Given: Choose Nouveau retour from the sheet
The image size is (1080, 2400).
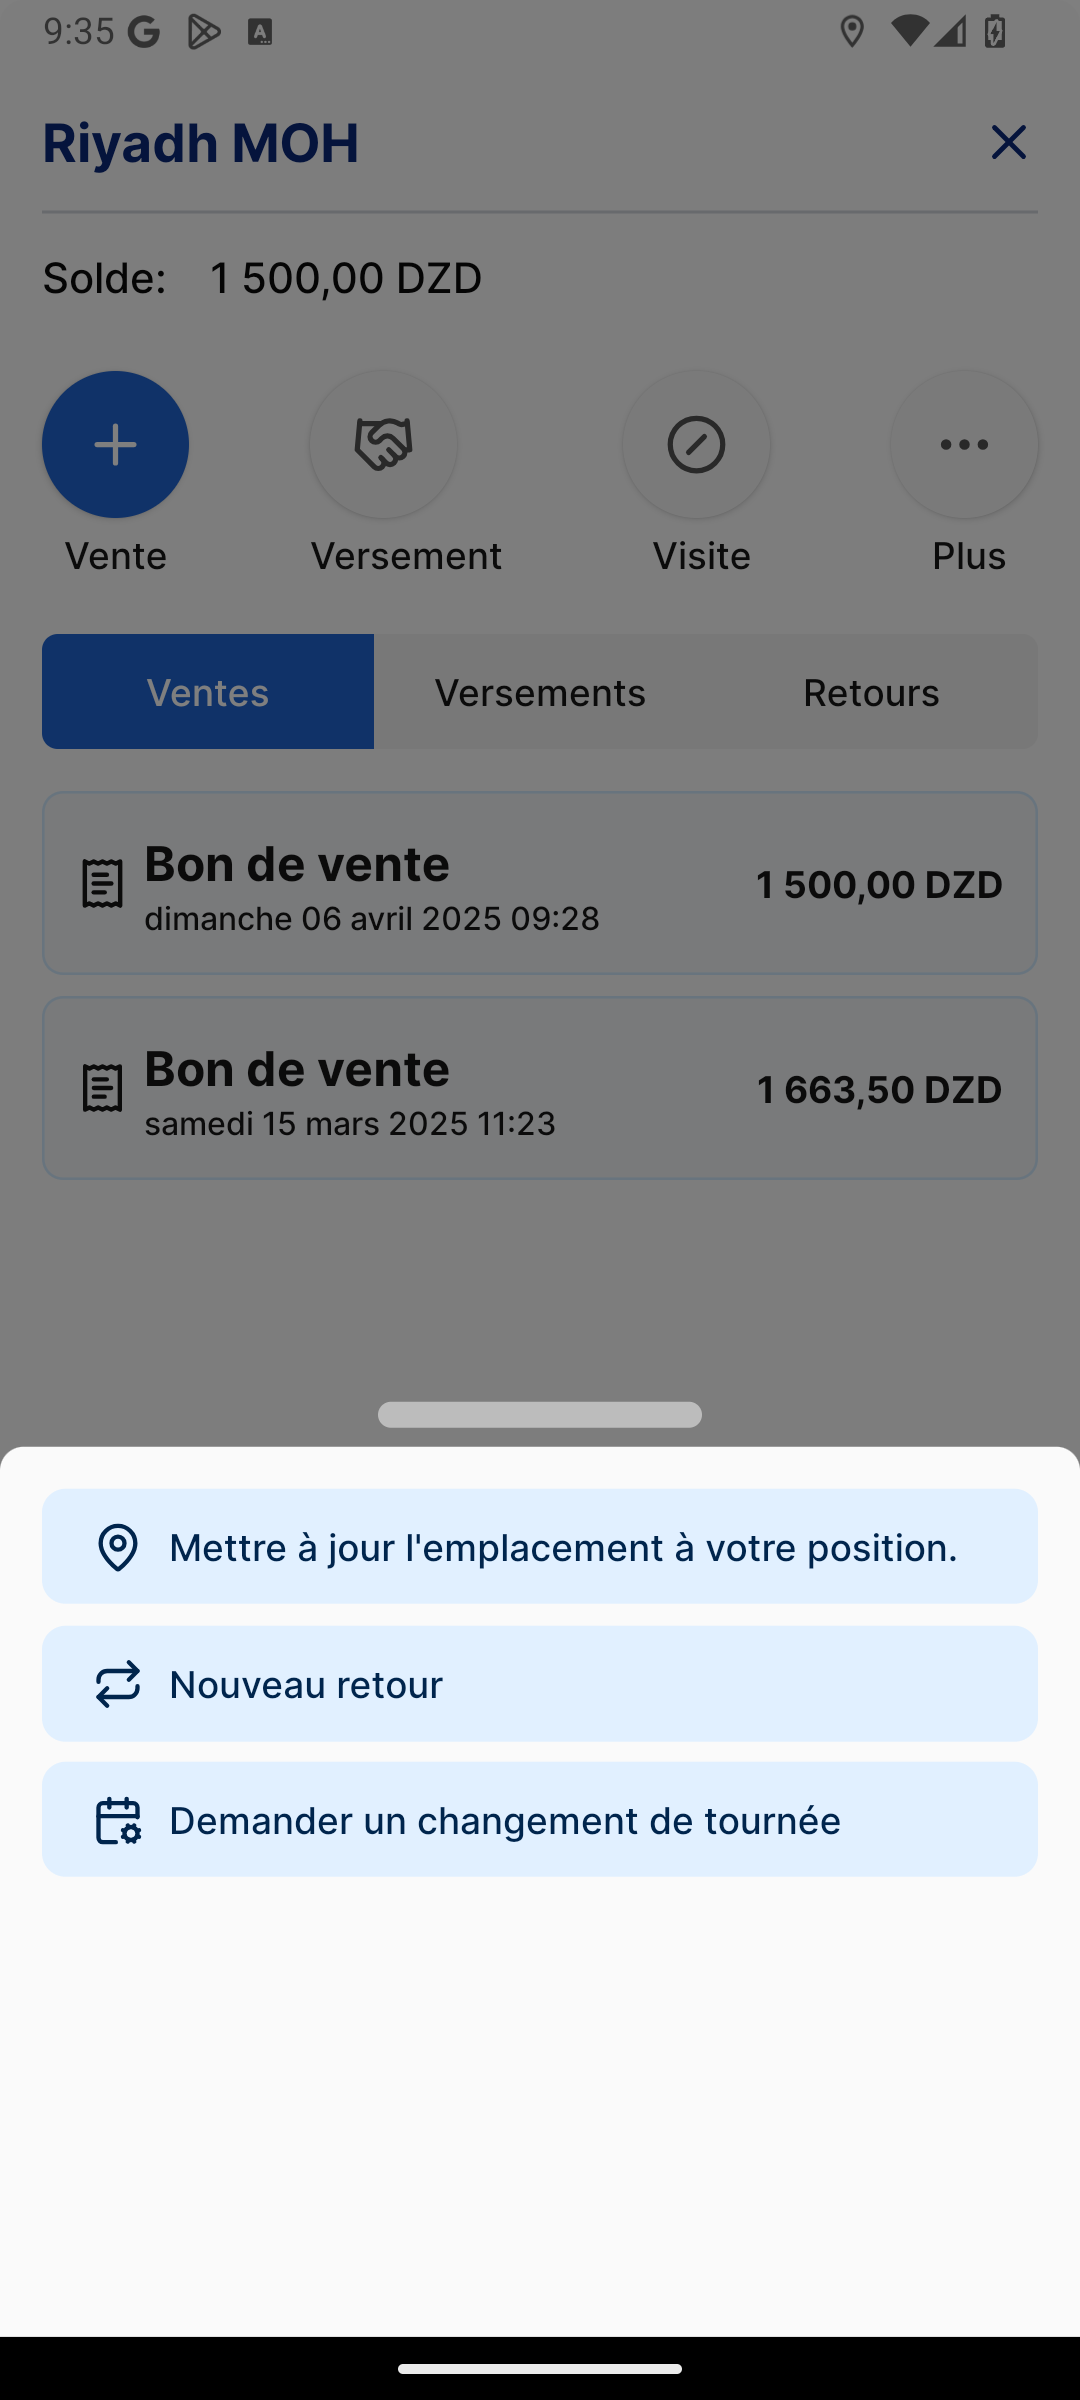Looking at the screenshot, I should [x=540, y=1684].
